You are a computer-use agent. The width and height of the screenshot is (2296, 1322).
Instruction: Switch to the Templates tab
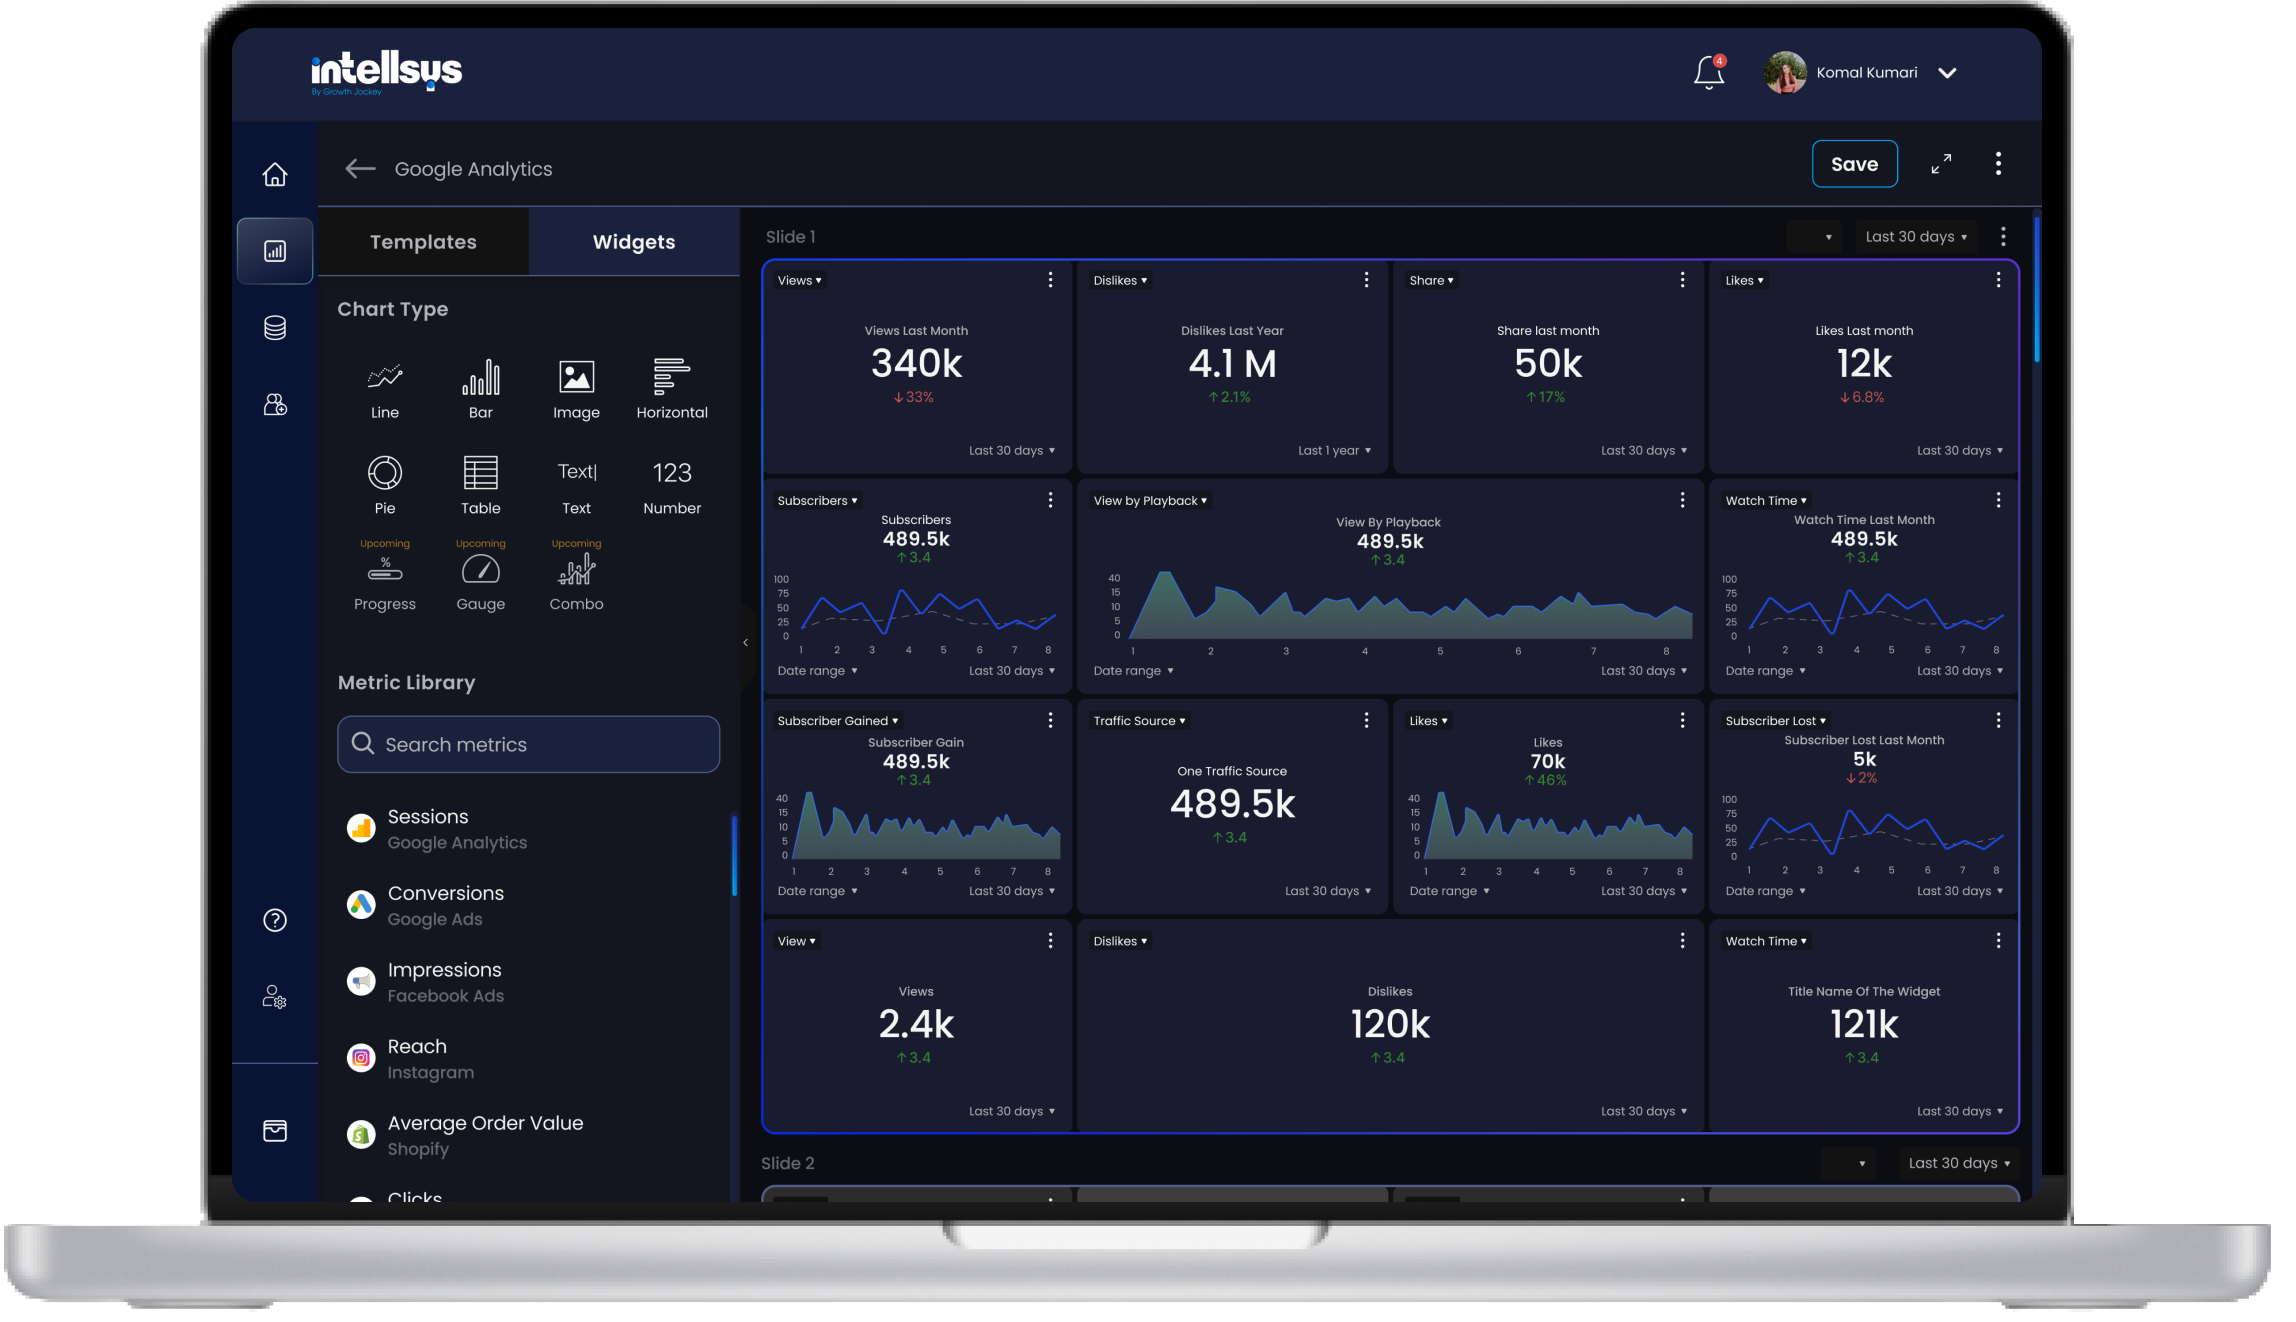click(423, 242)
